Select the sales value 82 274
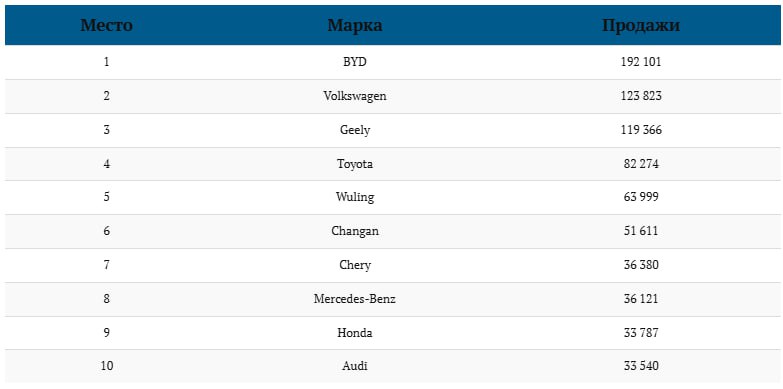Image resolution: width=783 pixels, height=389 pixels. pos(641,164)
